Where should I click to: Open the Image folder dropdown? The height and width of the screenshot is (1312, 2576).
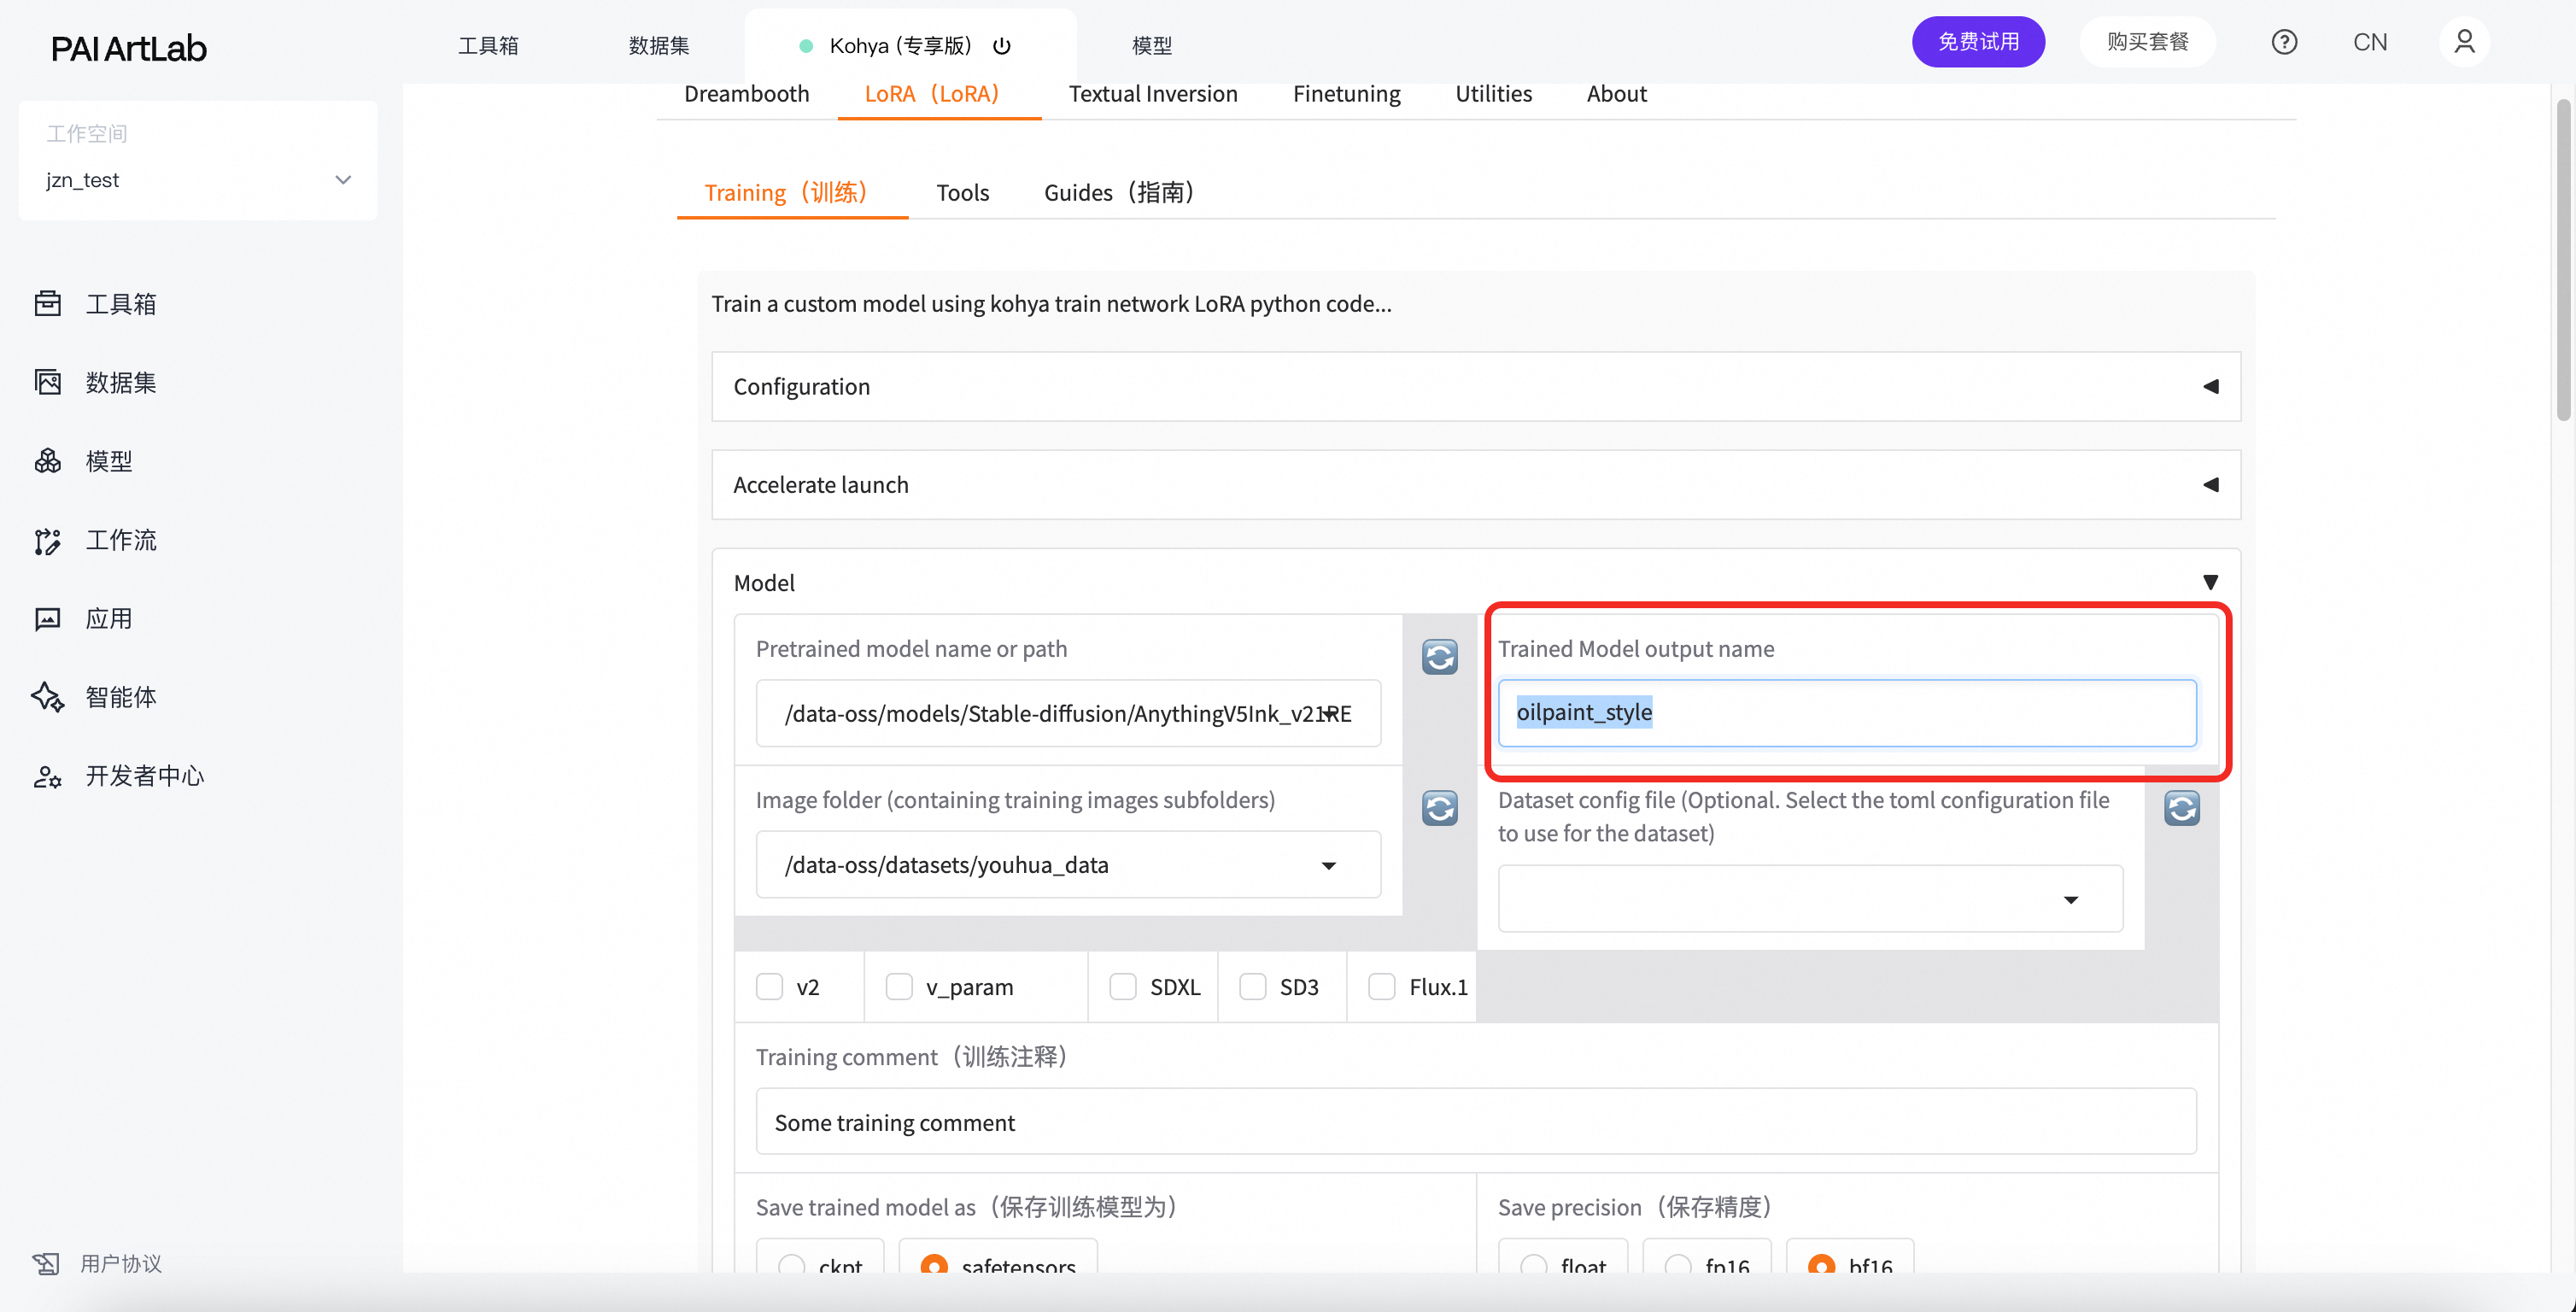pos(1068,865)
